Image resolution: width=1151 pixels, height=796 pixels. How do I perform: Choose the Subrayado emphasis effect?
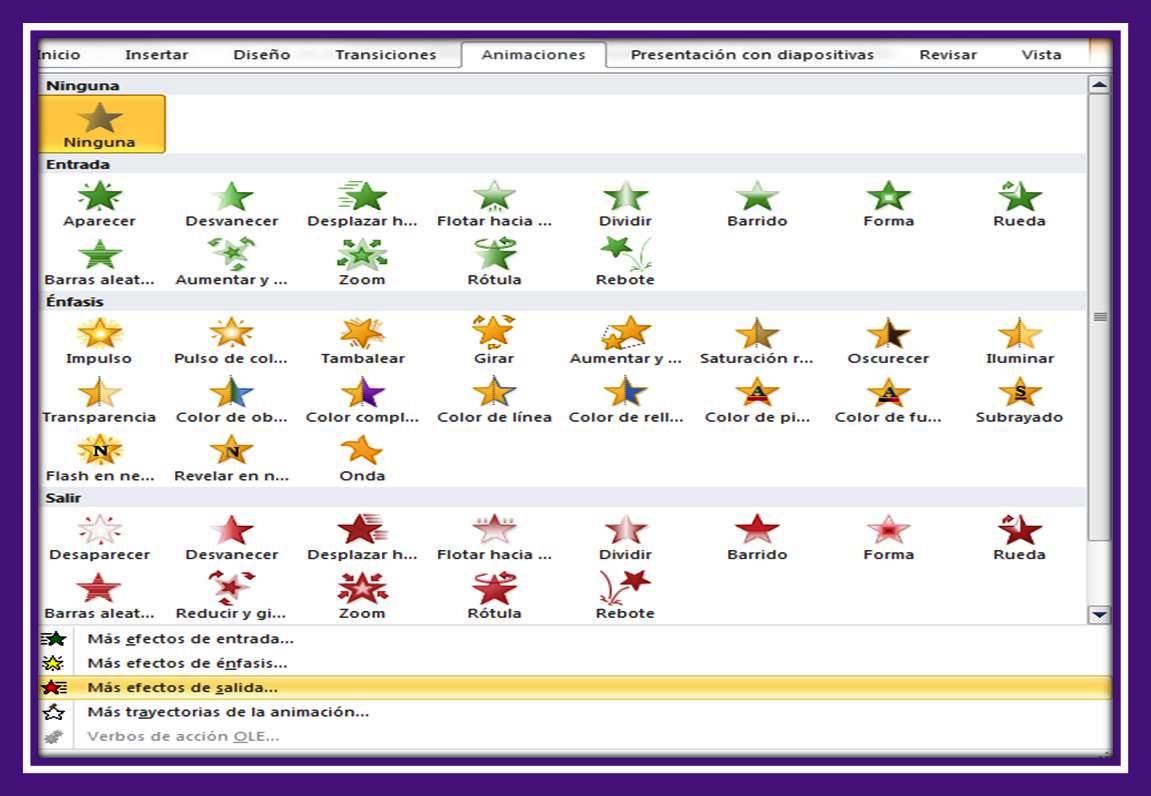[x=1020, y=400]
